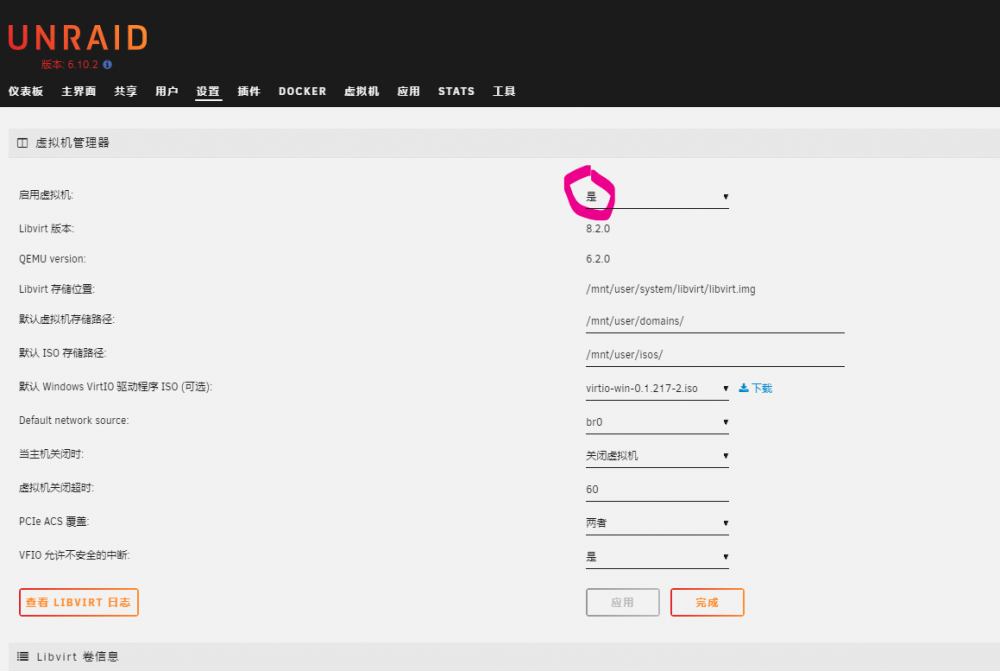Click the UNRAID logo
Screen dimensions: 1000x671
click(78, 38)
